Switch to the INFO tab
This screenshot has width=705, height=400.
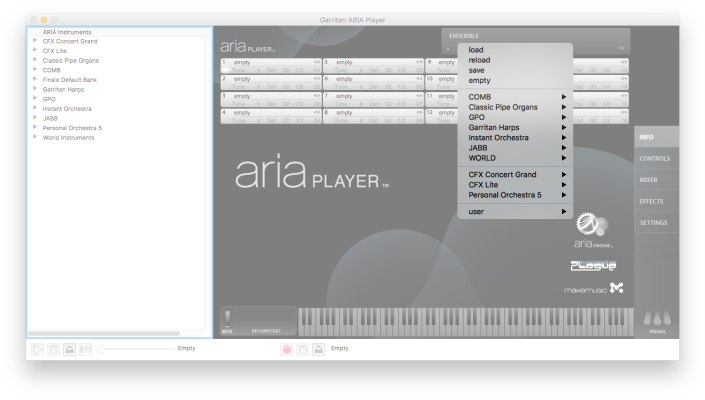(x=656, y=137)
